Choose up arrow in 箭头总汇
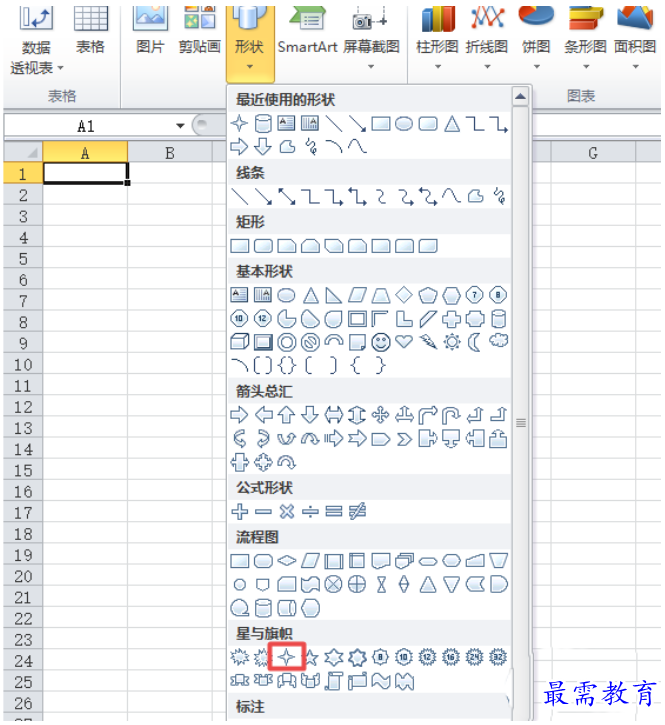 click(287, 415)
